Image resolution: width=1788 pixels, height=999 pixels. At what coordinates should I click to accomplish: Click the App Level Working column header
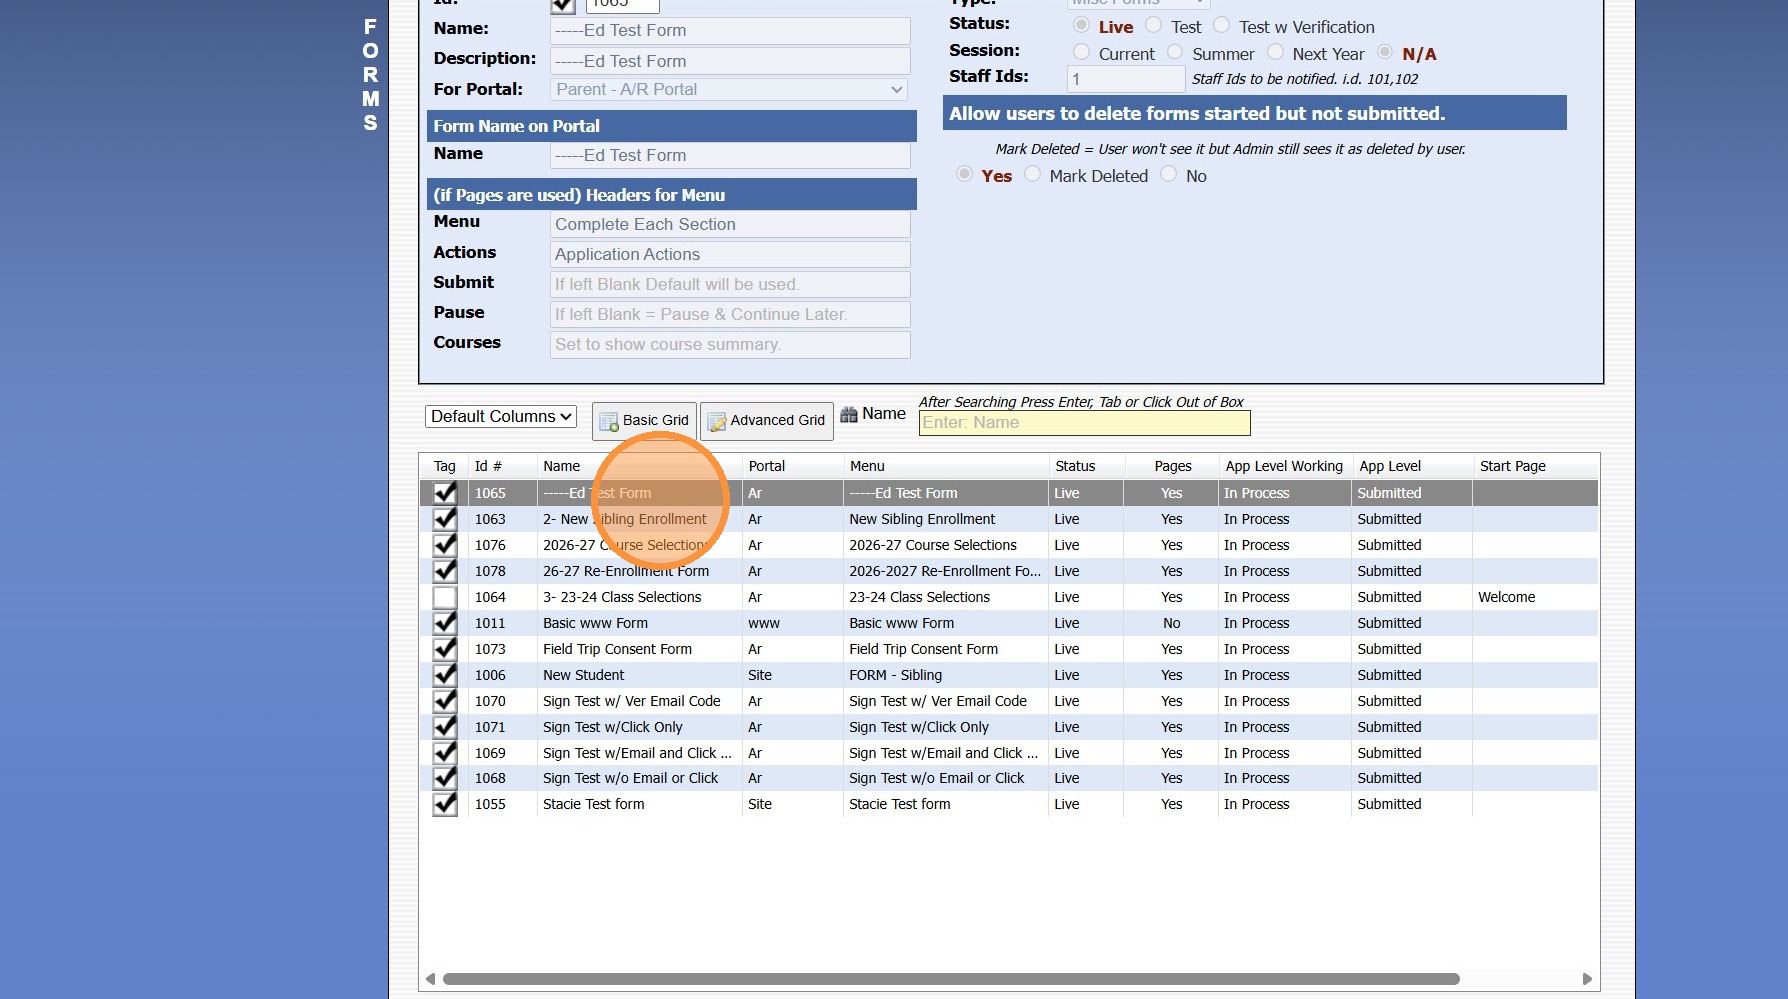(1284, 466)
